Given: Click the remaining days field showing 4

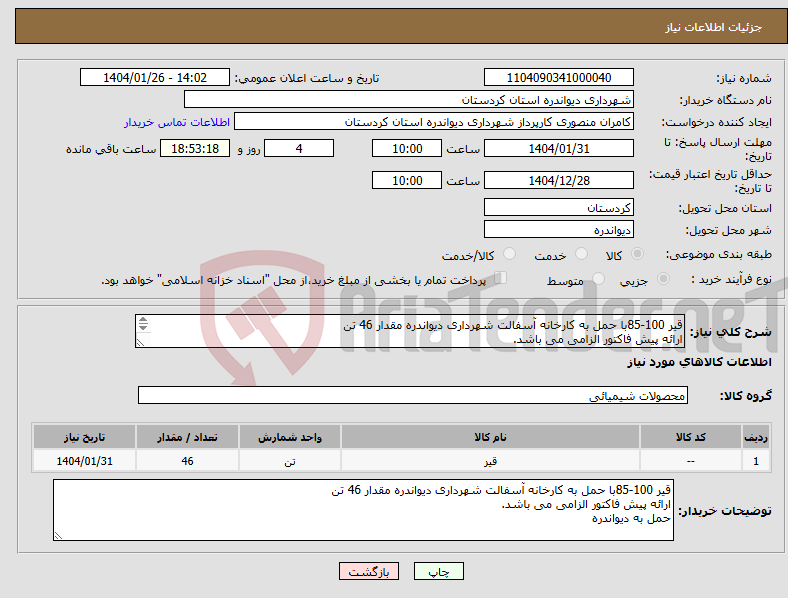Looking at the screenshot, I should pyautogui.click(x=299, y=148).
